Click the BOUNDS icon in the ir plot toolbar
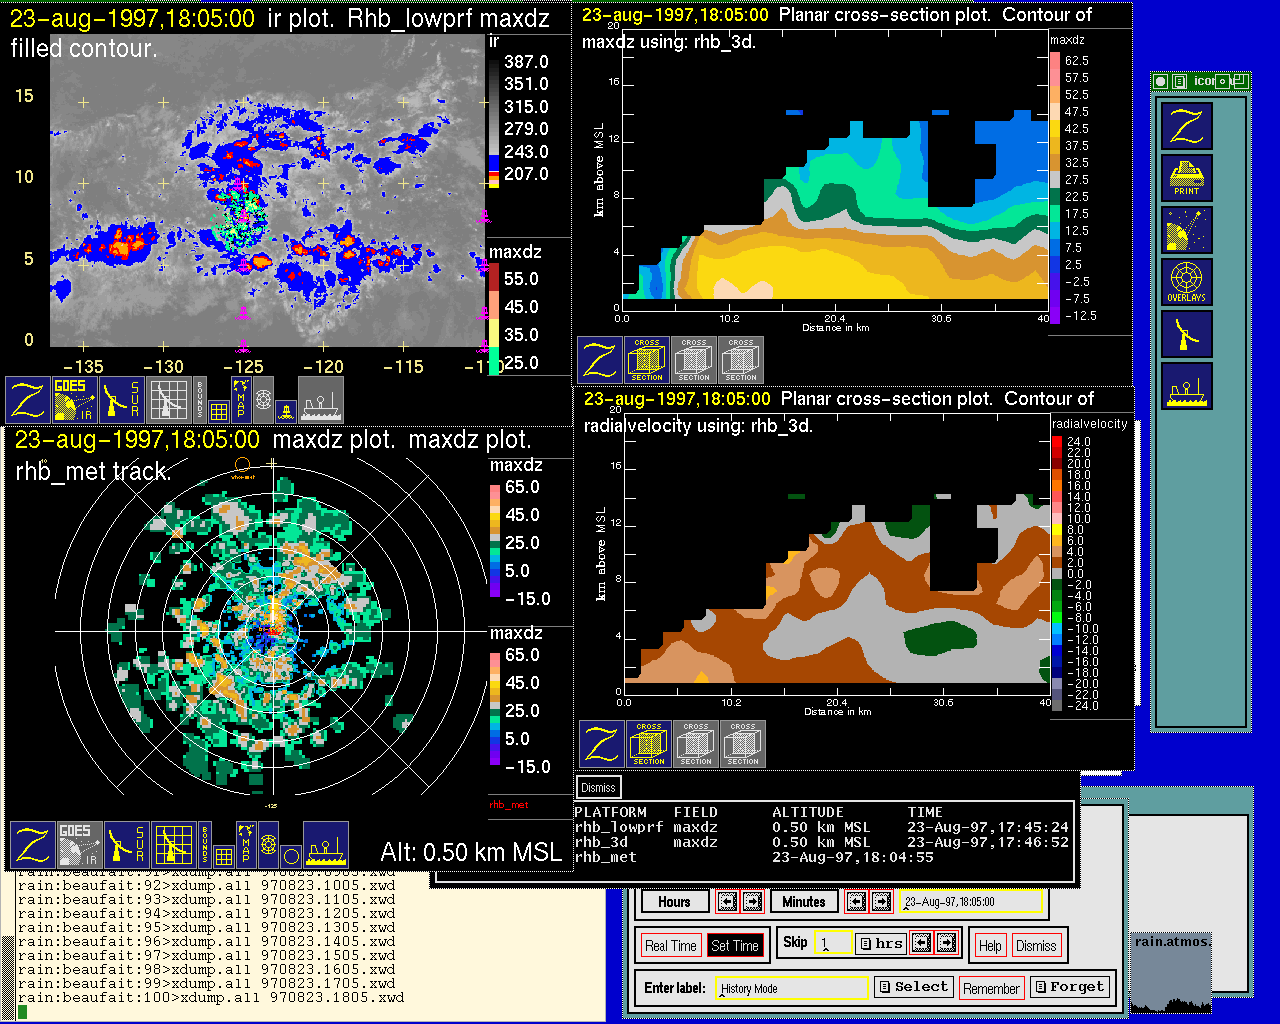1280x1024 pixels. (x=200, y=399)
